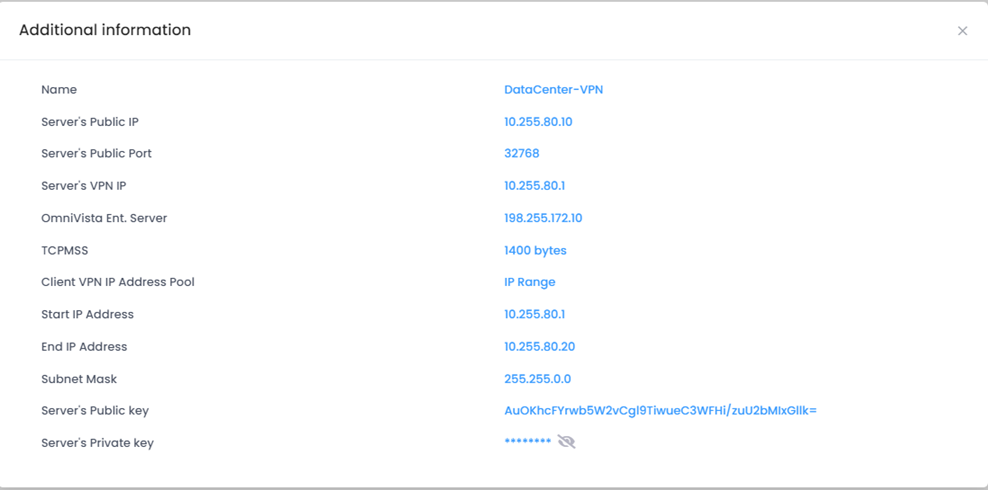
Task: Select the TCPMSS value 1400 bytes
Action: click(535, 250)
